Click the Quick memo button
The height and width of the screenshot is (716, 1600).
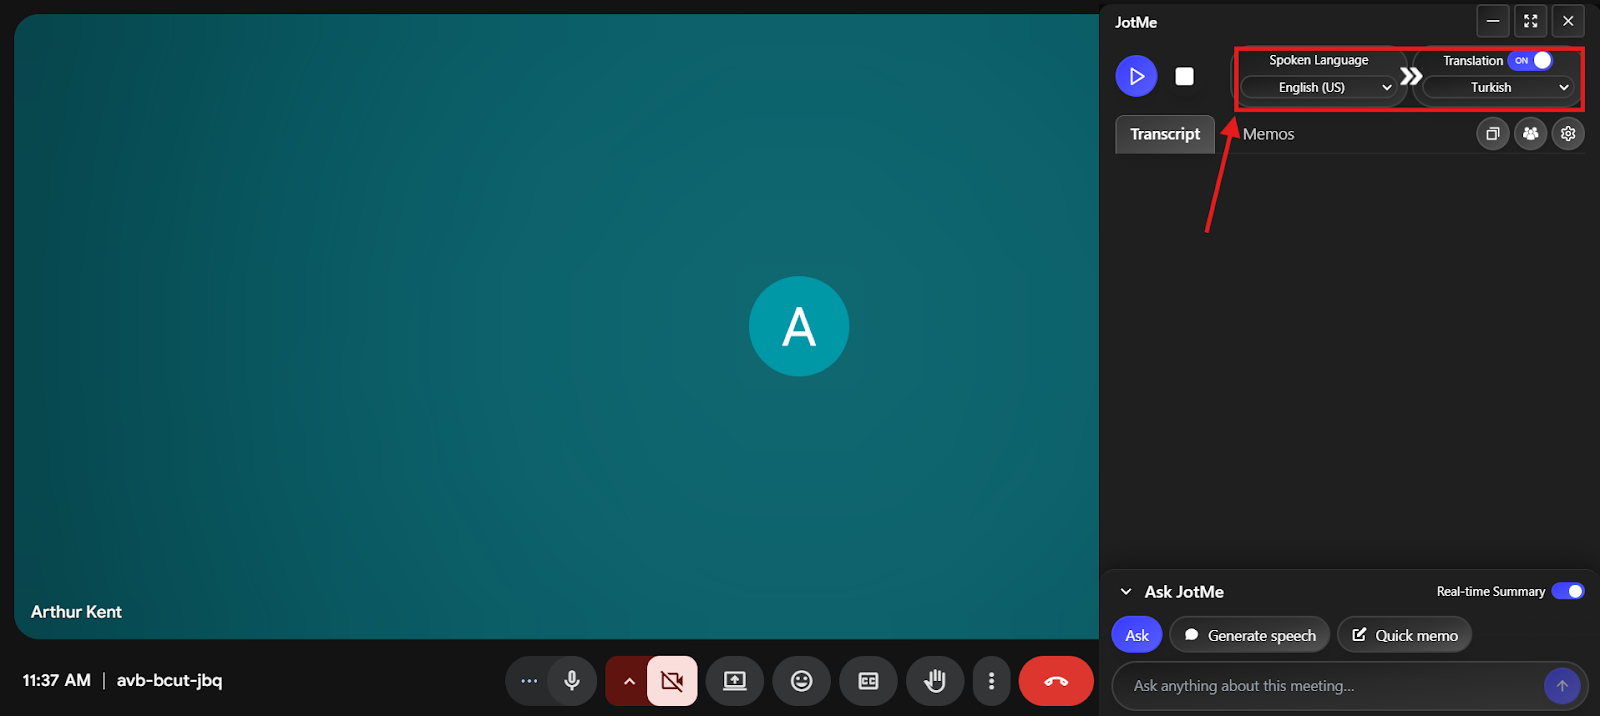tap(1404, 635)
